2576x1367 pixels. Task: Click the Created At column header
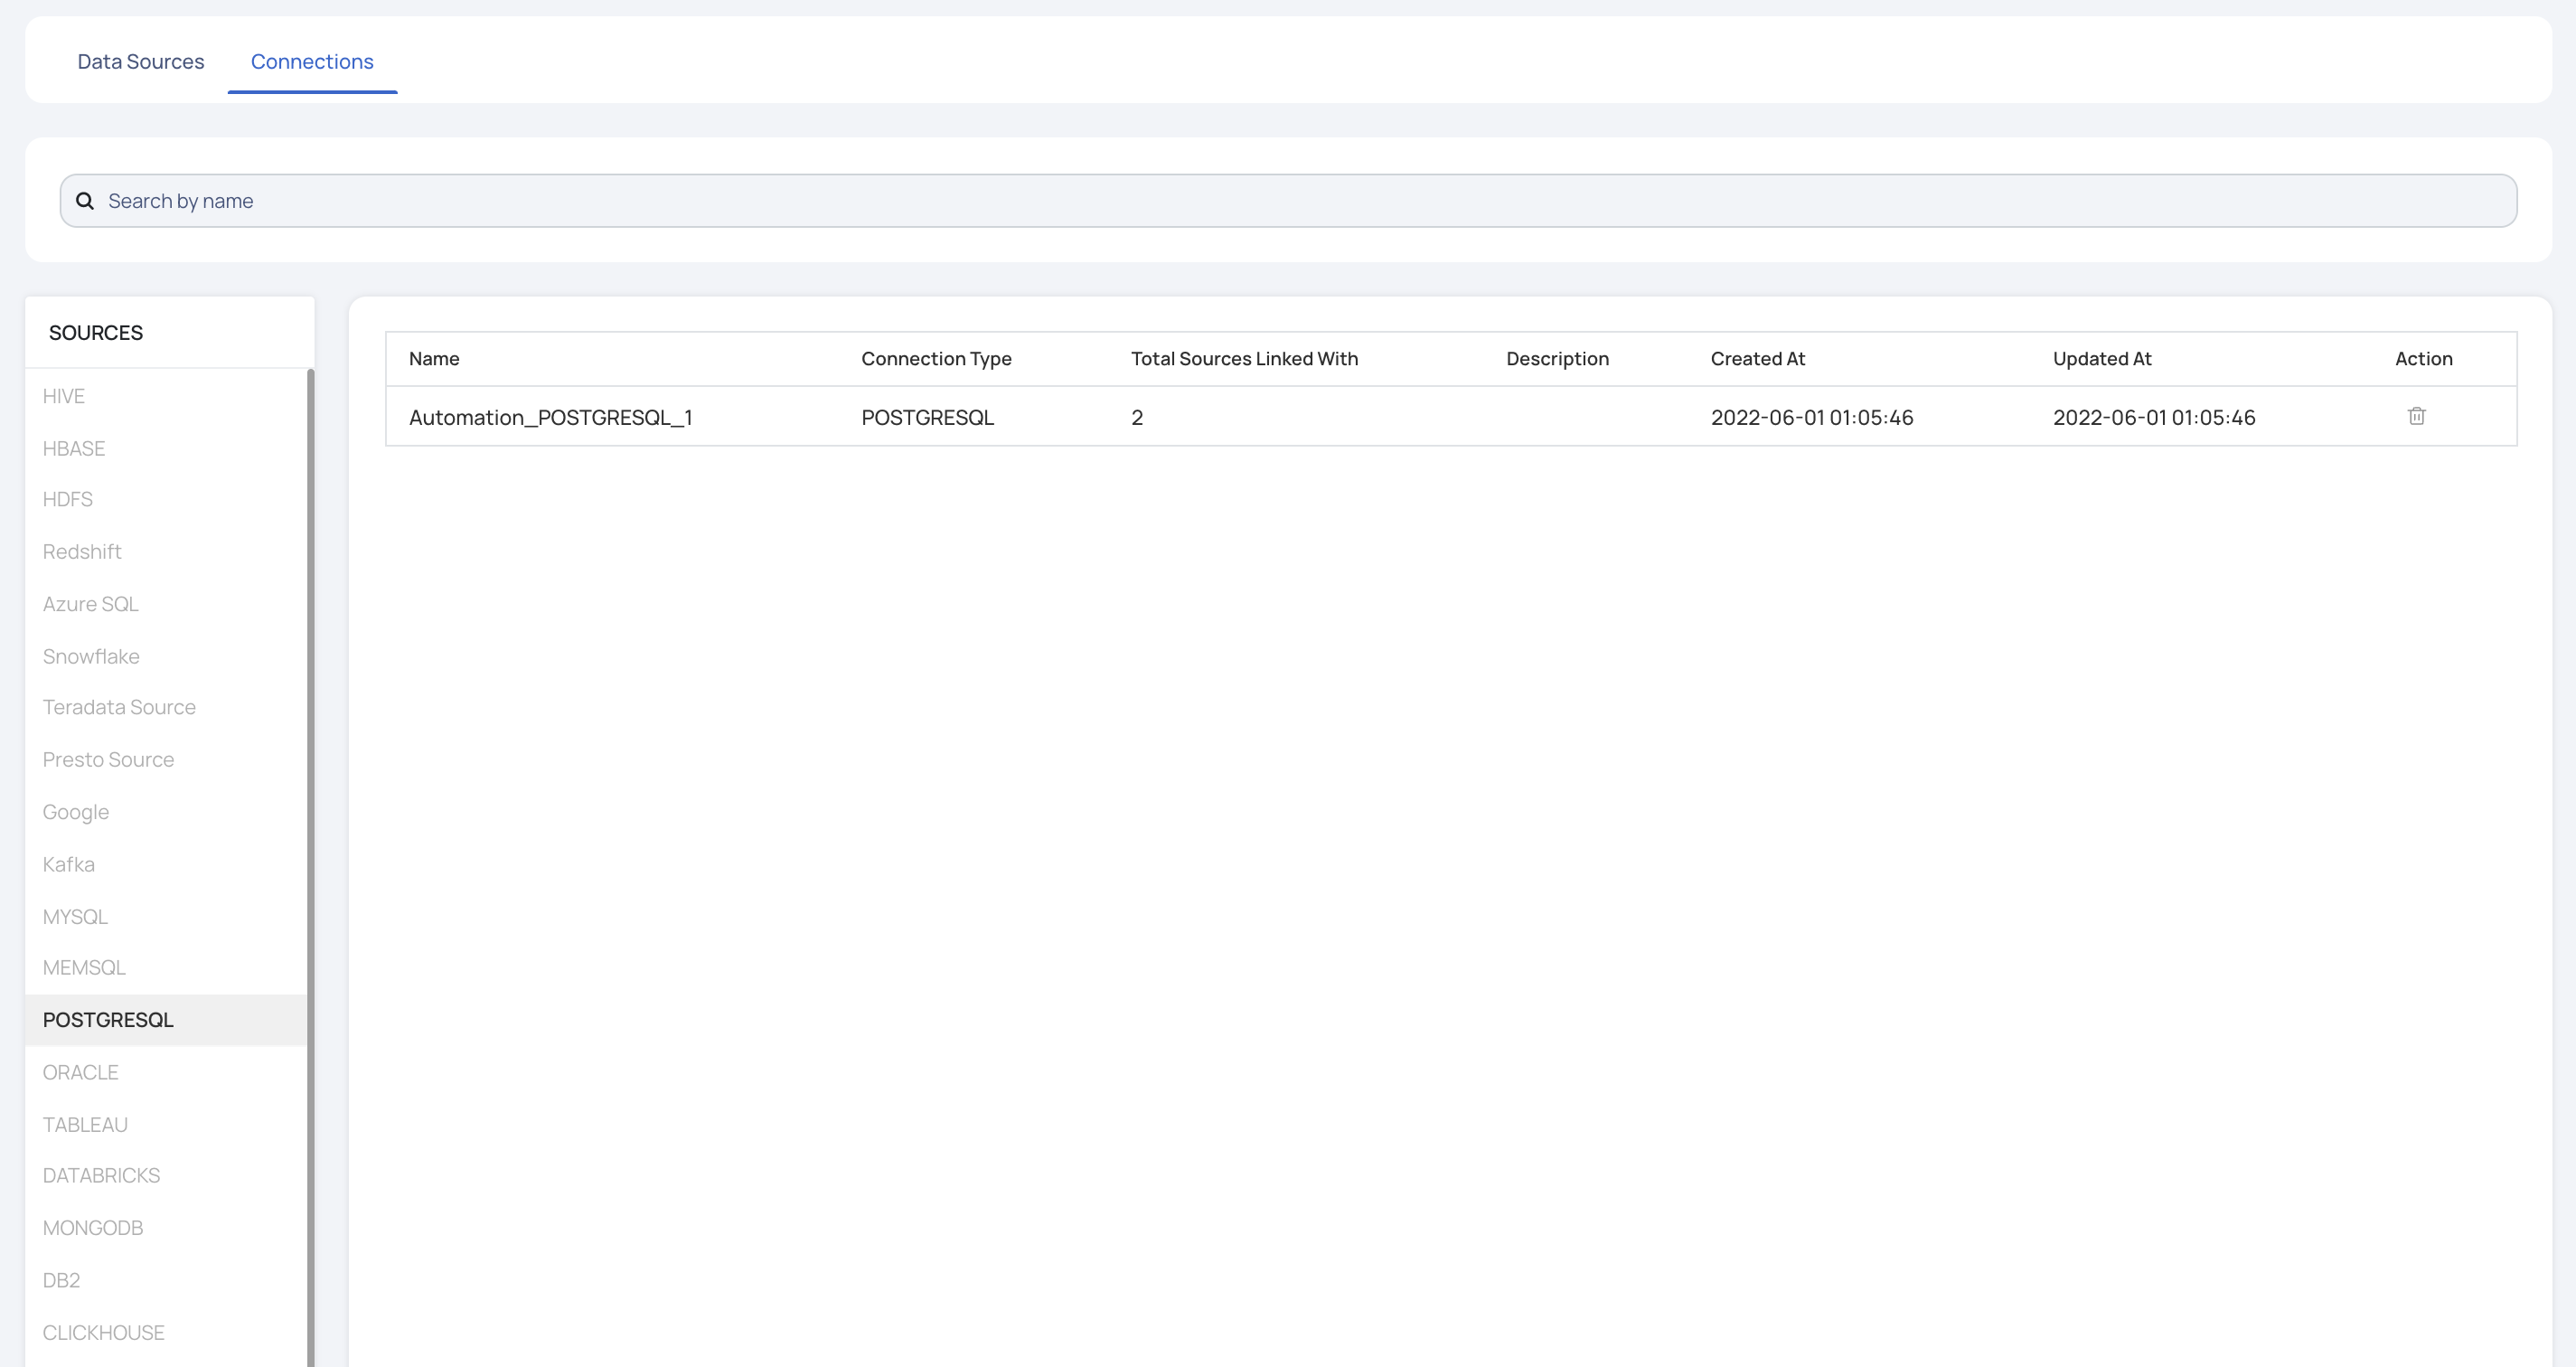click(x=1757, y=359)
